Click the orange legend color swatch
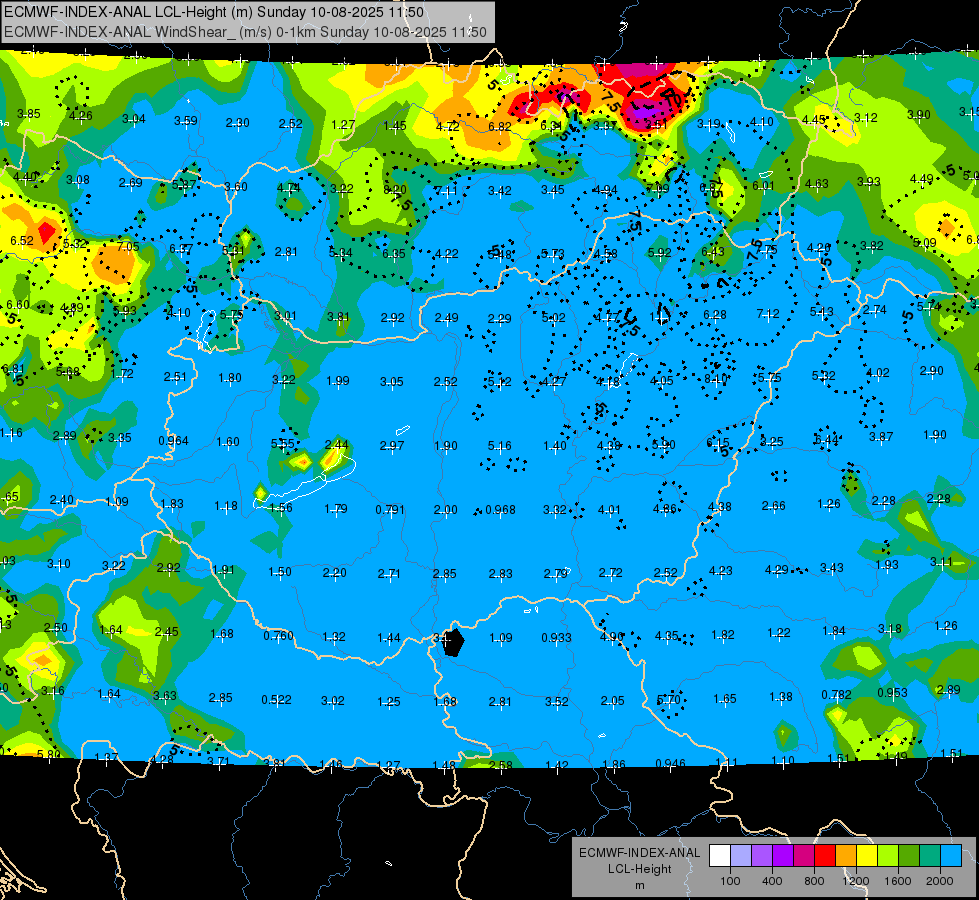This screenshot has height=900, width=979. tap(846, 856)
